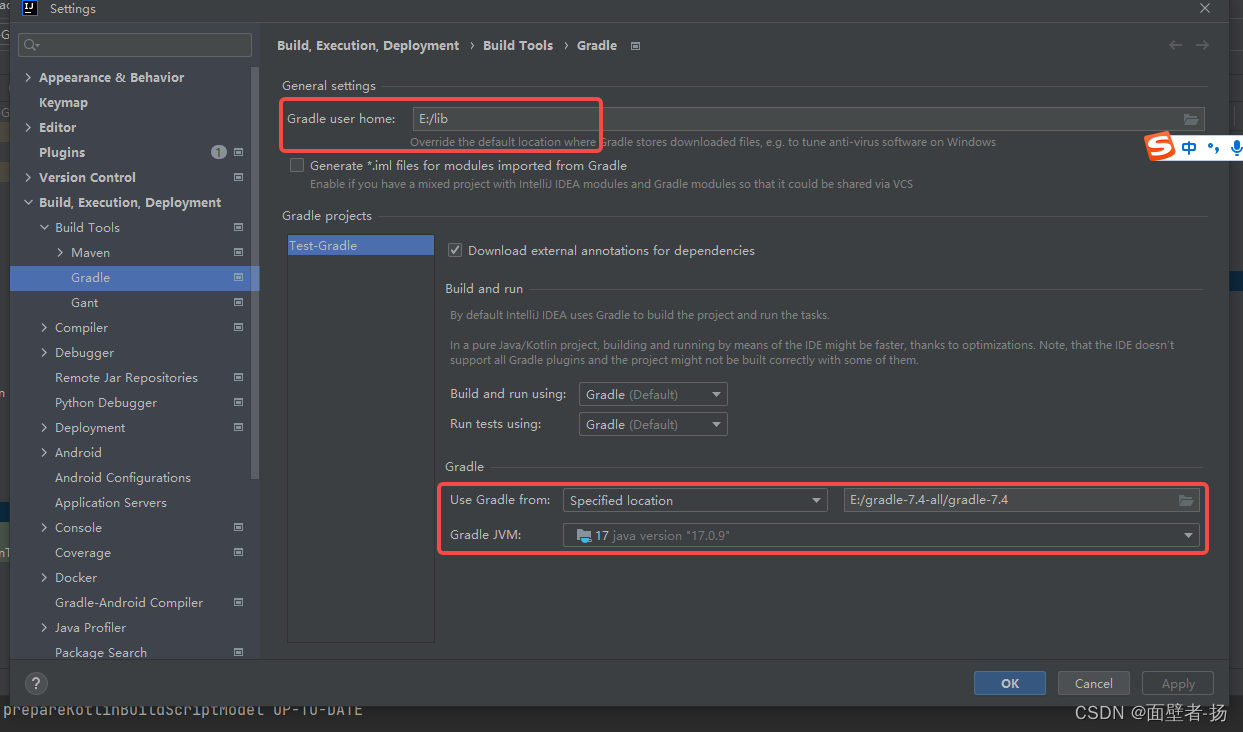The image size is (1243, 732).
Task: Click the Sogou microphone voice input icon
Action: click(x=1236, y=148)
